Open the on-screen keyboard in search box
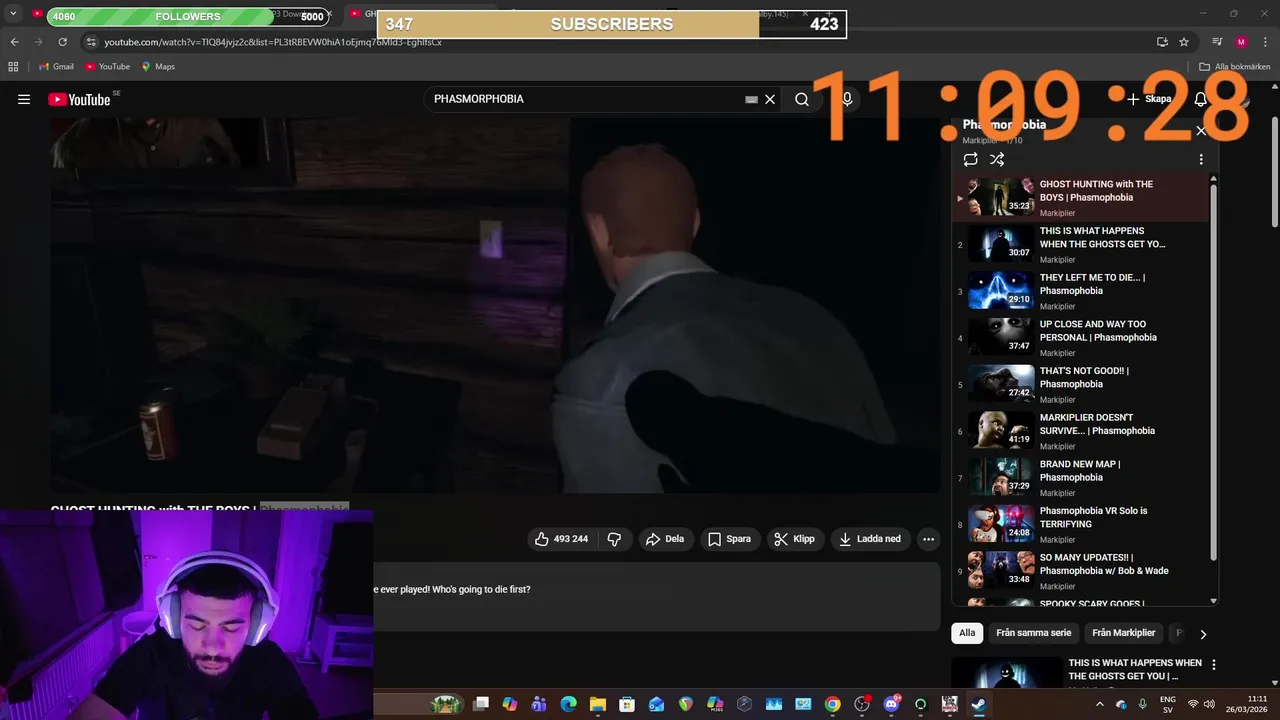Viewport: 1280px width, 720px height. (751, 99)
